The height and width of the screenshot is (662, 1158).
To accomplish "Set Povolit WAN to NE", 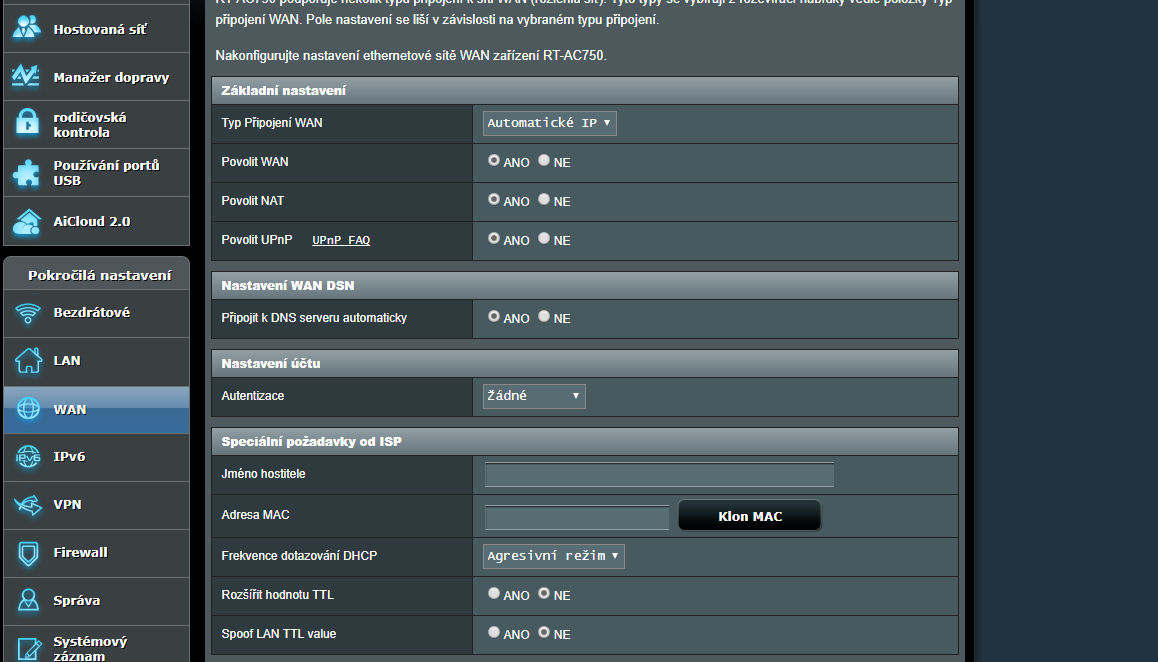I will click(544, 160).
